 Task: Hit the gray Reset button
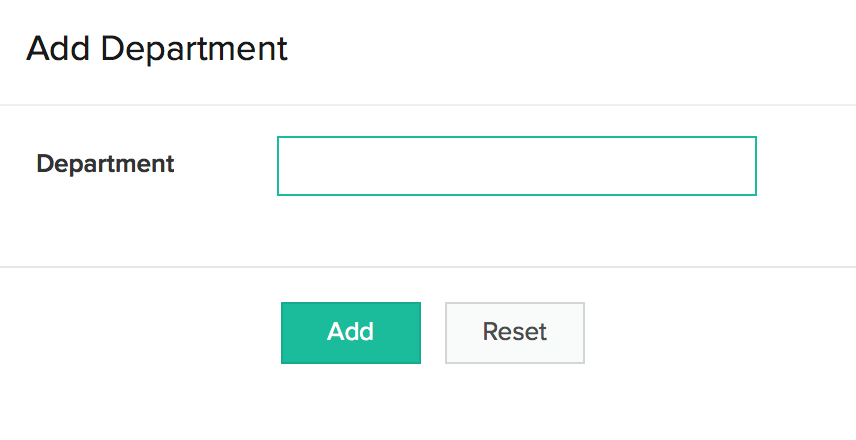[x=514, y=333]
